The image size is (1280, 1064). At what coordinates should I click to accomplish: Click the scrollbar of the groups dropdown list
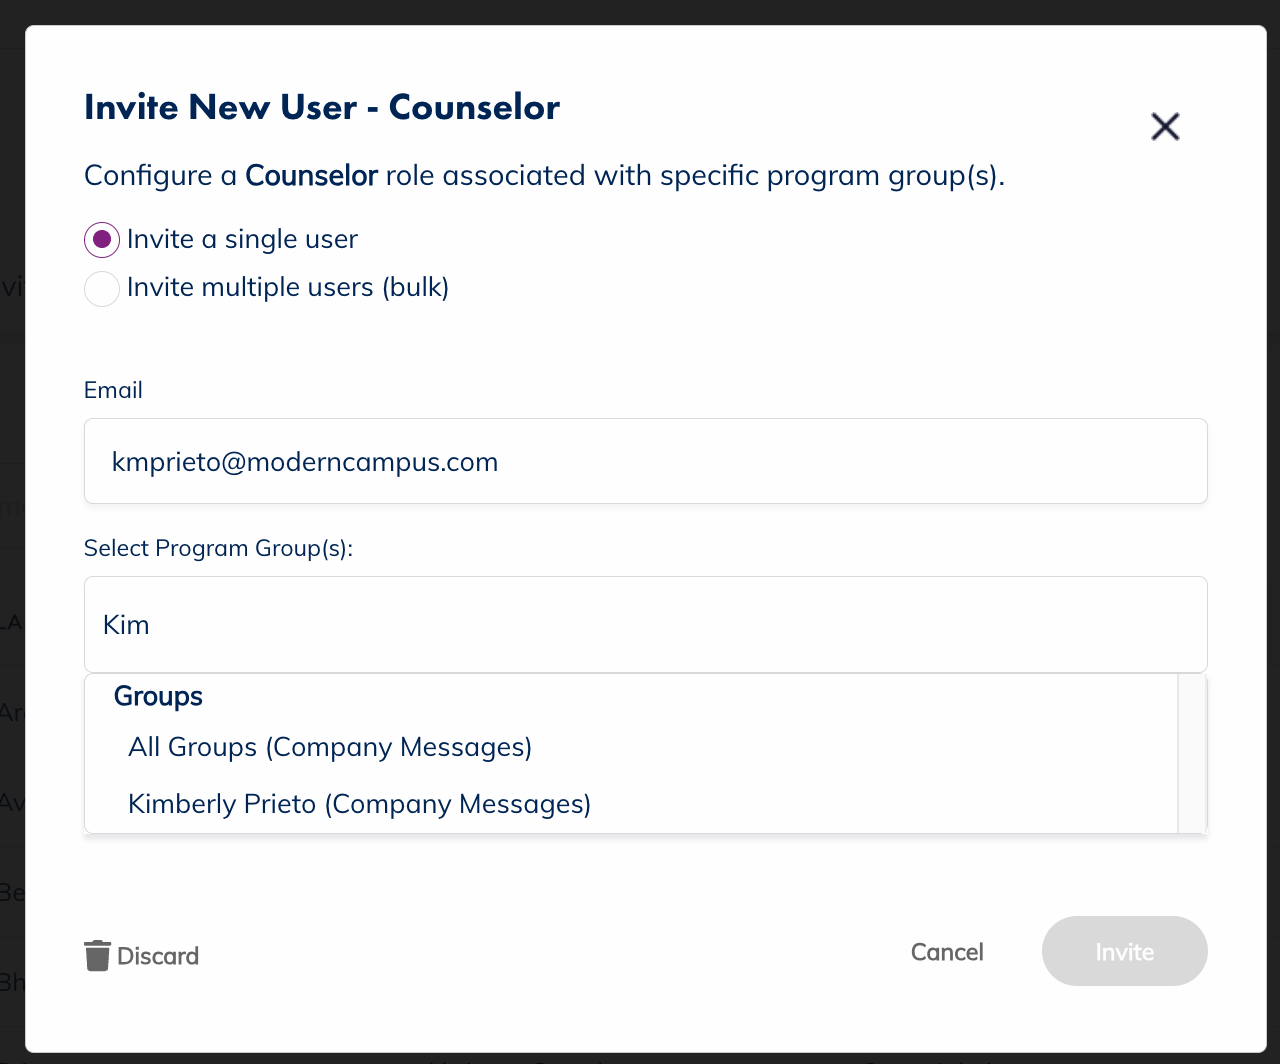[1192, 753]
